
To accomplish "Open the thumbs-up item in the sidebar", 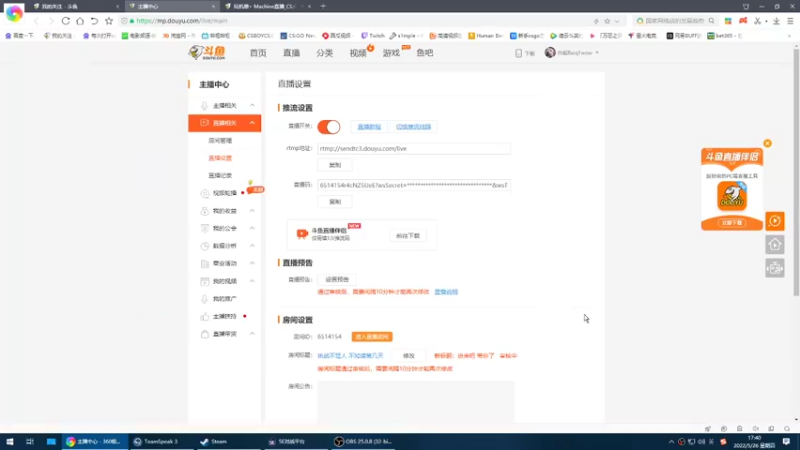I will pyautogui.click(x=224, y=316).
